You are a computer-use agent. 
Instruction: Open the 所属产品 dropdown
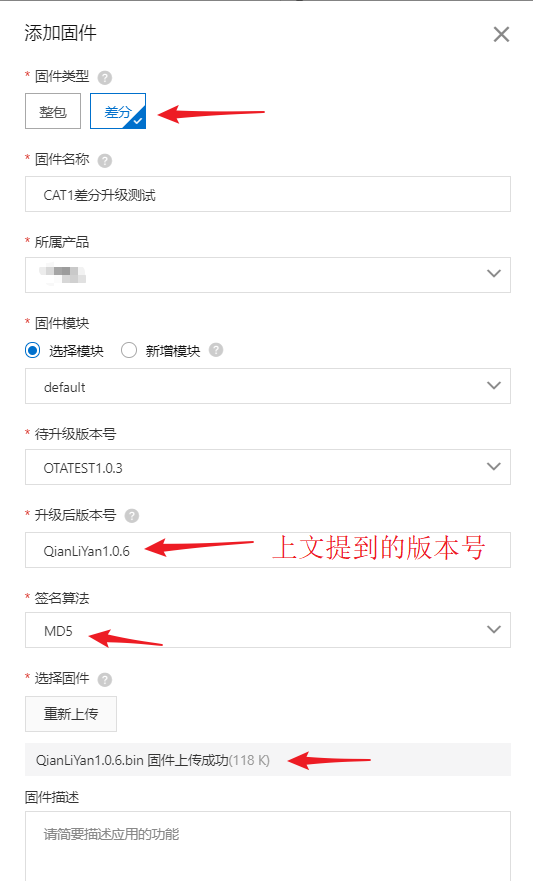click(x=268, y=275)
